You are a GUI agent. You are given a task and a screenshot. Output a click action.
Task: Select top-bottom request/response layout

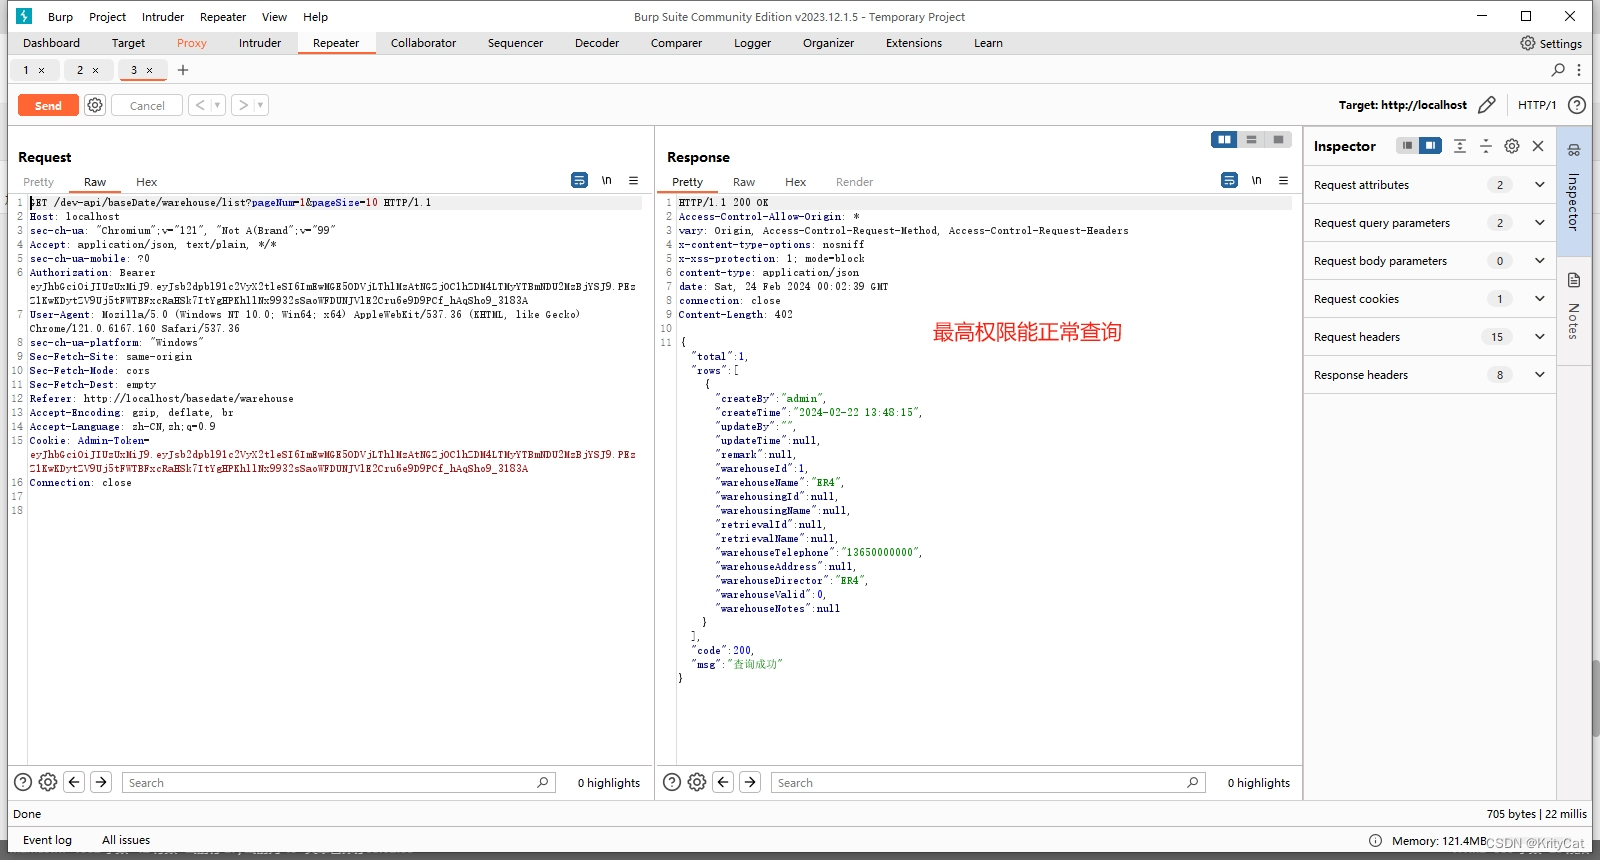click(x=1251, y=140)
